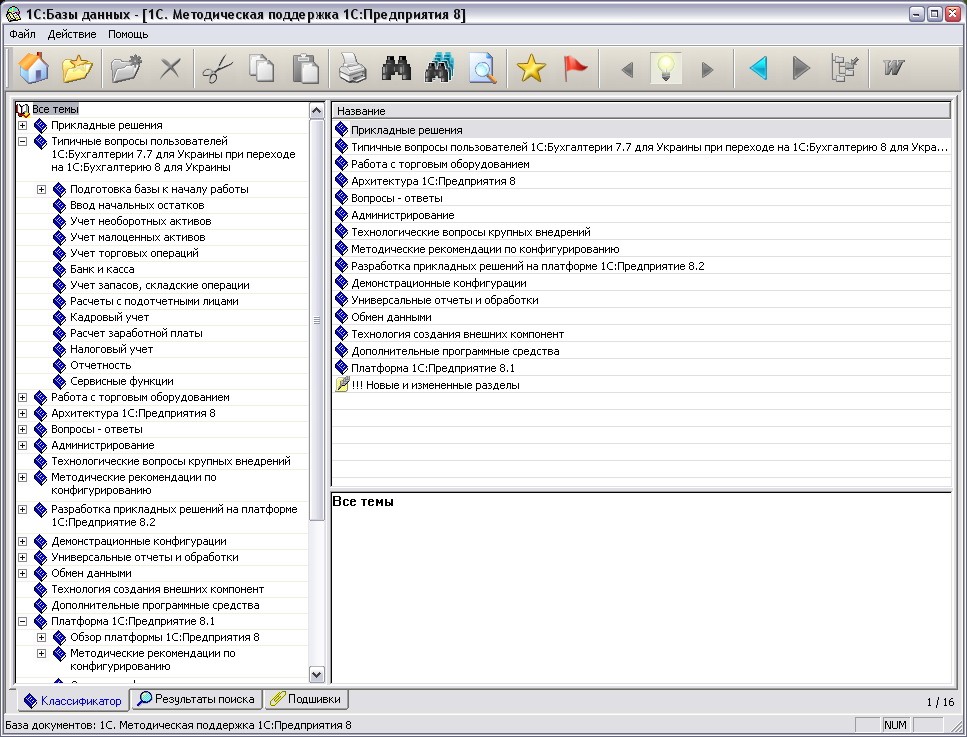Expand Обзор платформы 1С:Предприятия 8 node
The width and height of the screenshot is (967, 737).
pos(41,638)
